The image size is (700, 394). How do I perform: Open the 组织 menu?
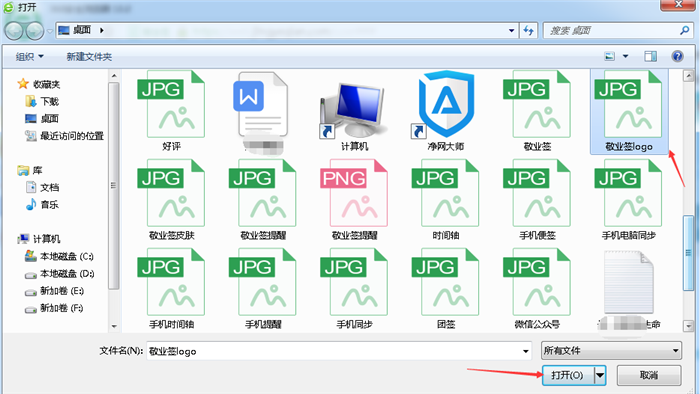(x=29, y=57)
